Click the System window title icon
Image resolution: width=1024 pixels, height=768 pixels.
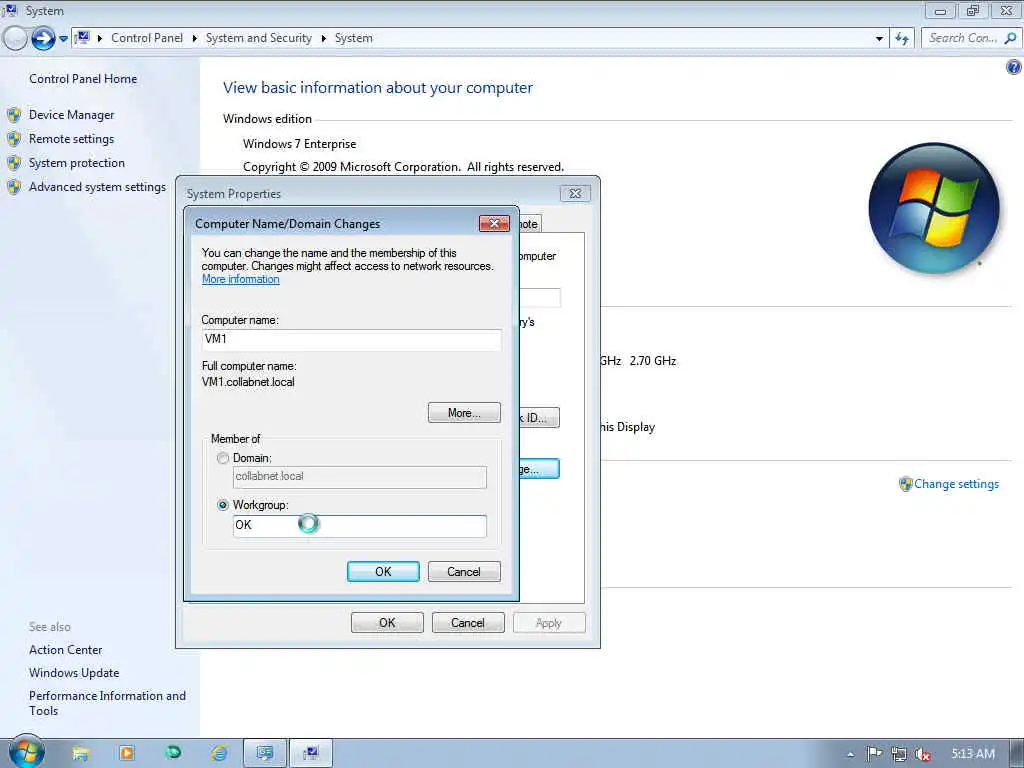(x=10, y=10)
